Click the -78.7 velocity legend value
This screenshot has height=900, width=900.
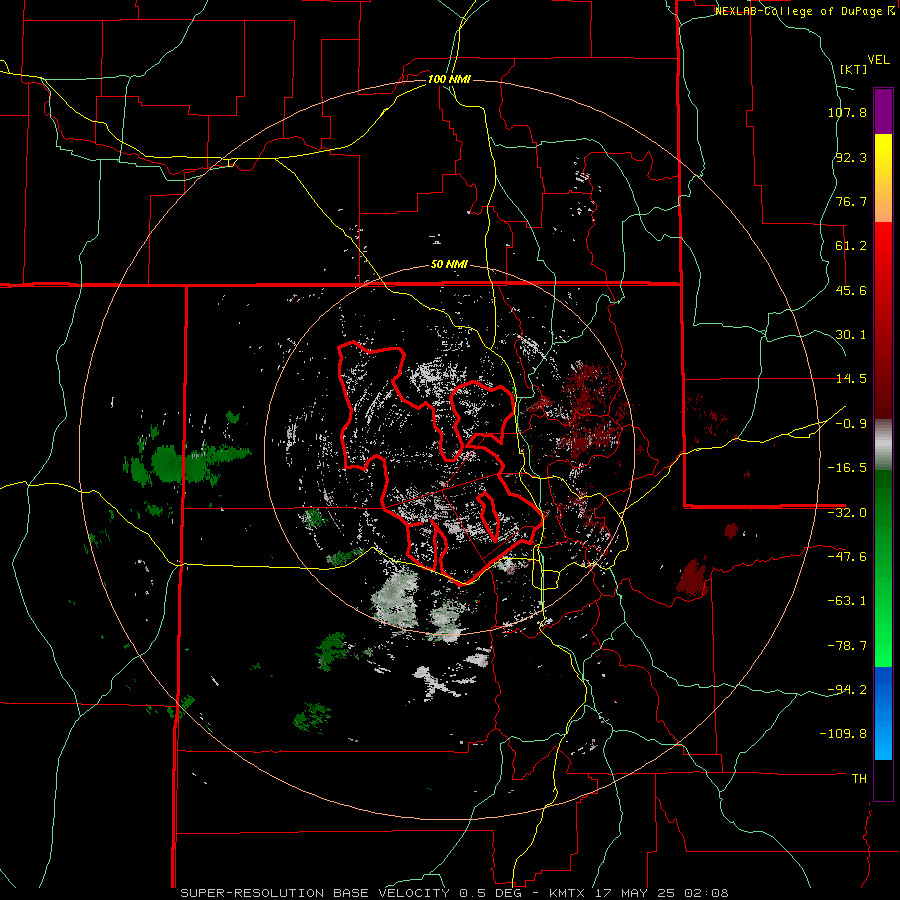tap(847, 646)
